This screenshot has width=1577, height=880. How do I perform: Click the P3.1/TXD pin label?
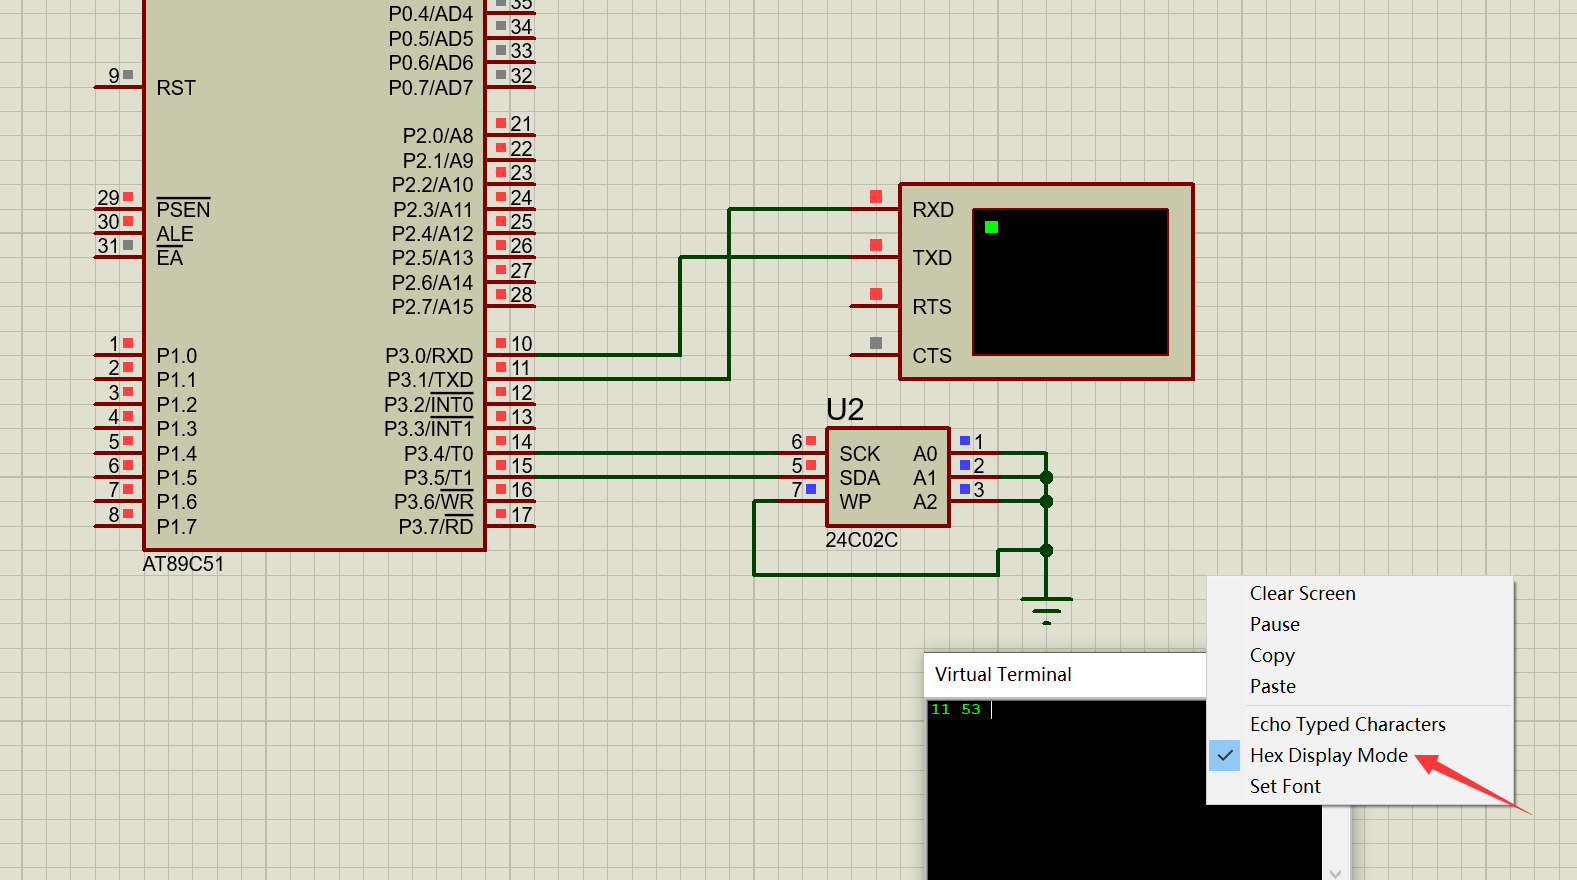[430, 380]
